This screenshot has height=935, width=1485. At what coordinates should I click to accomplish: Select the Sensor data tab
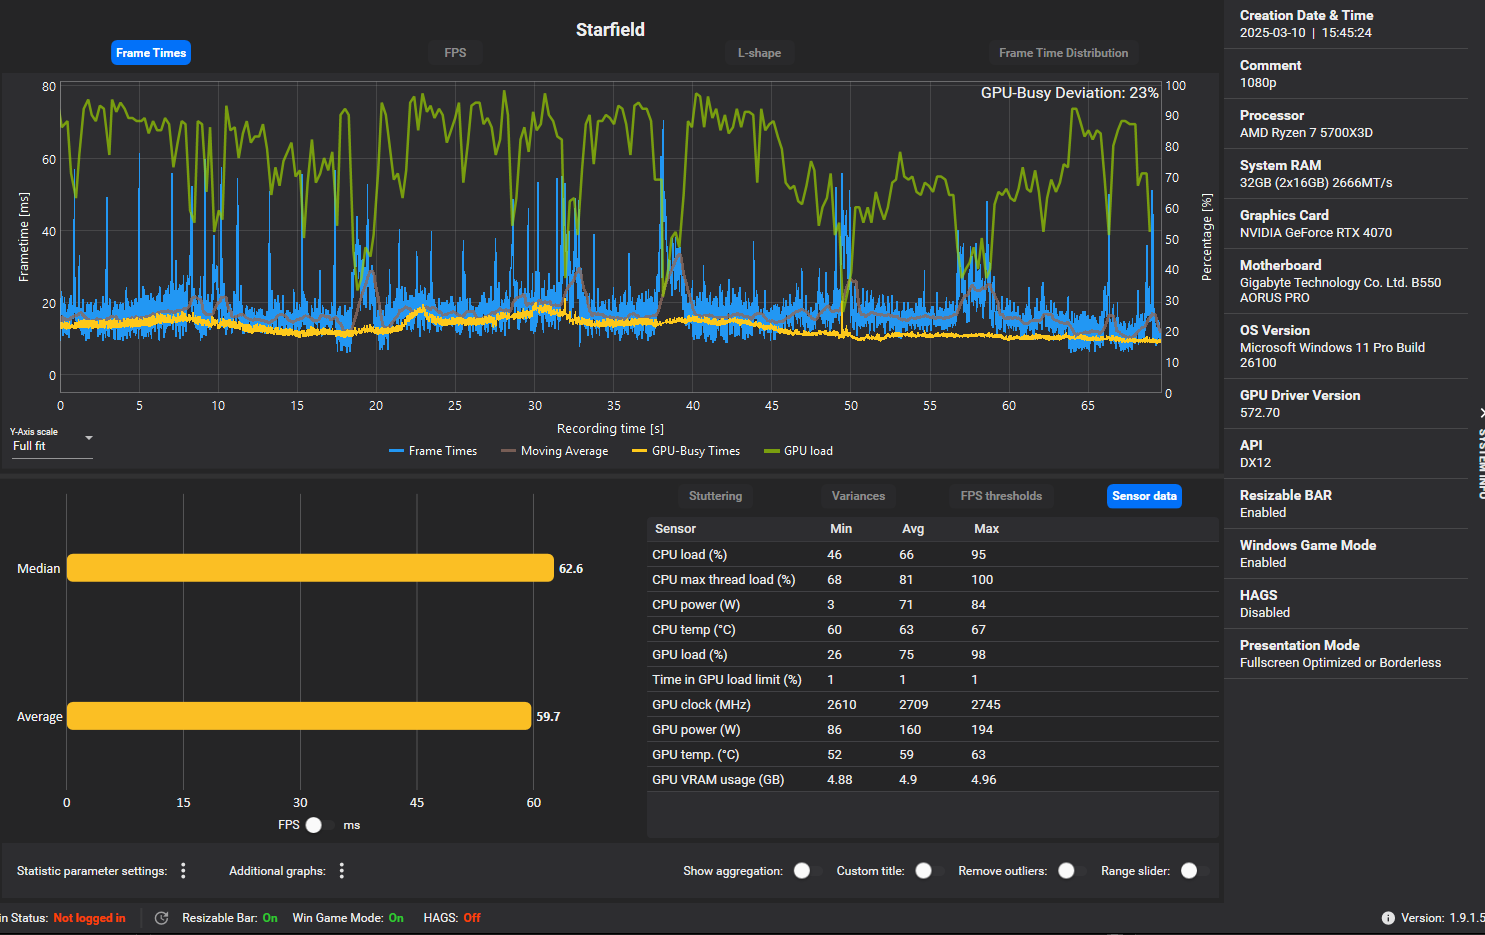pyautogui.click(x=1144, y=496)
